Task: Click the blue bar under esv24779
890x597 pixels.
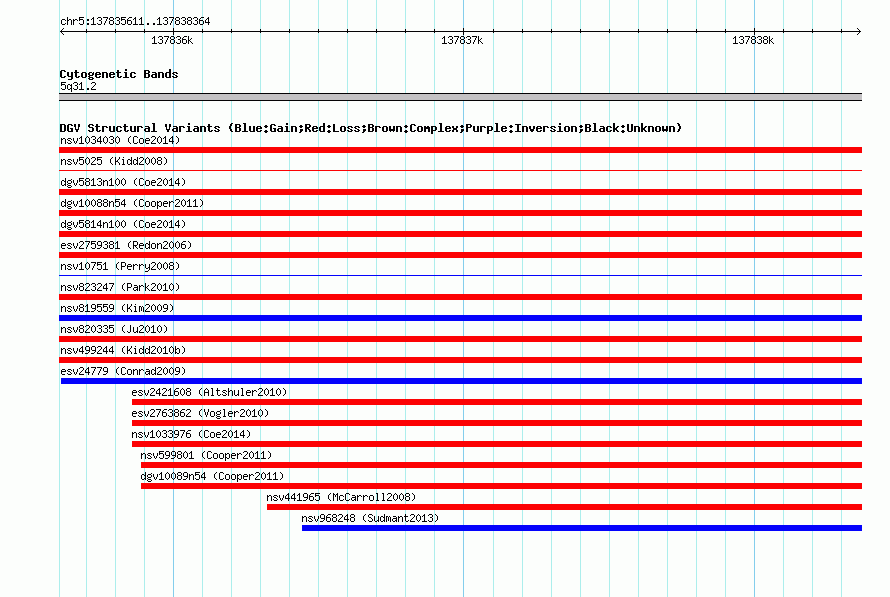Action: (x=461, y=381)
